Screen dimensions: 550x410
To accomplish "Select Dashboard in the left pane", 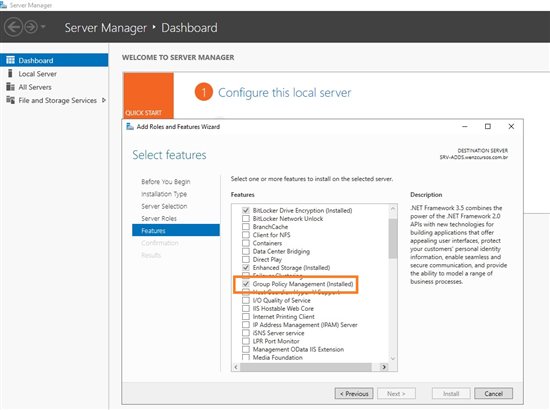I will (54, 60).
